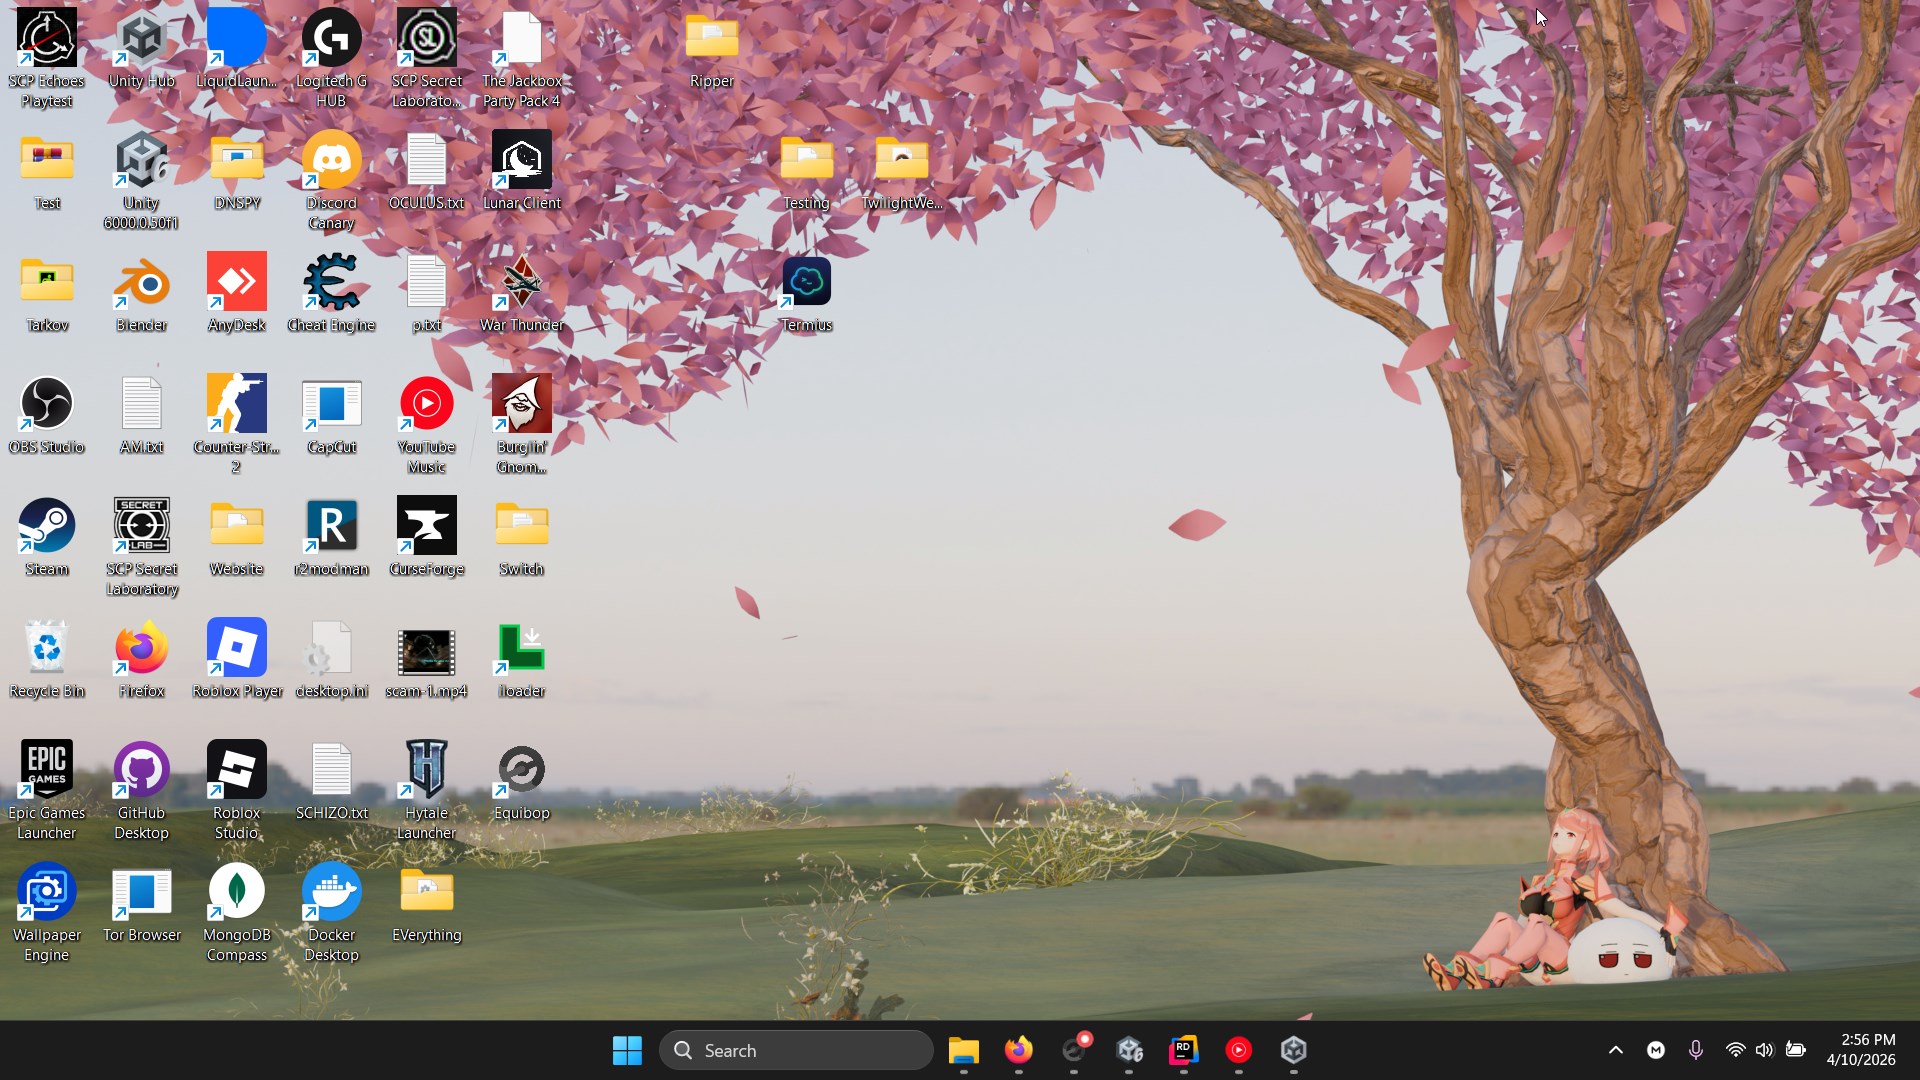Screen dimensions: 1920x1080
Task: Select the Cheat Engine icon
Action: click(331, 294)
